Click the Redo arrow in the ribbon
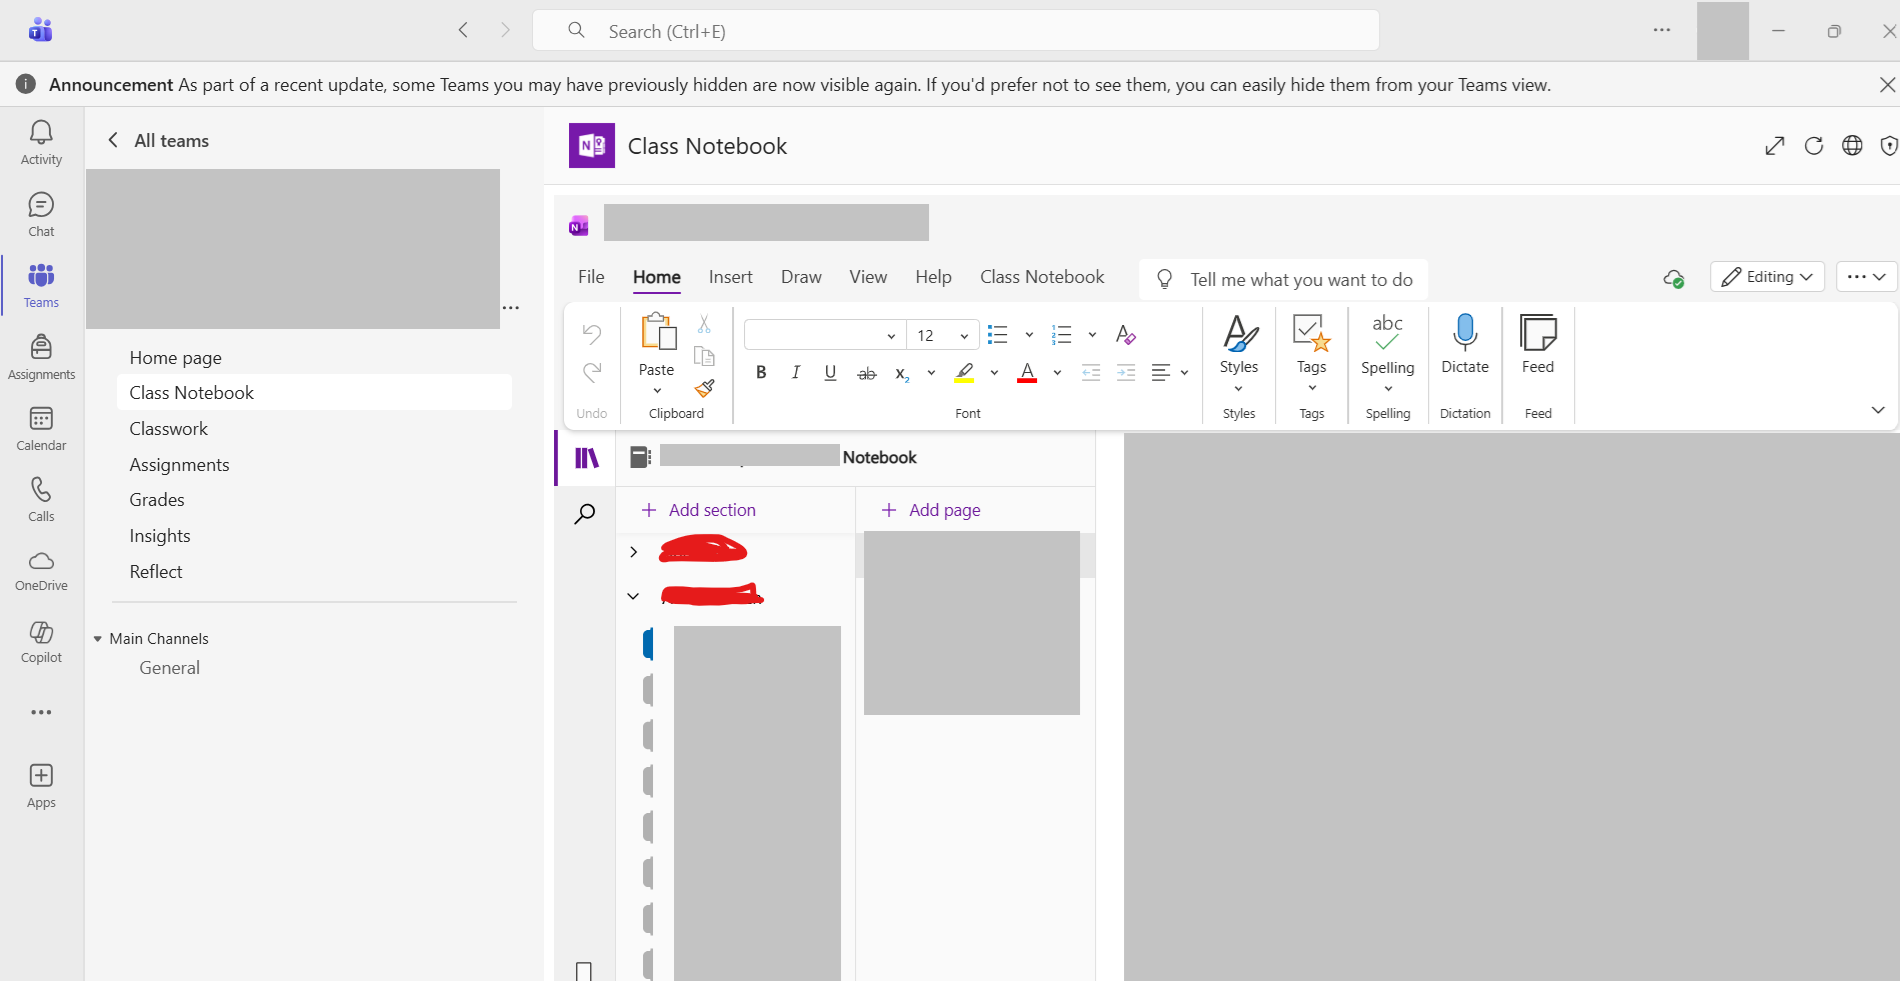 coord(592,372)
